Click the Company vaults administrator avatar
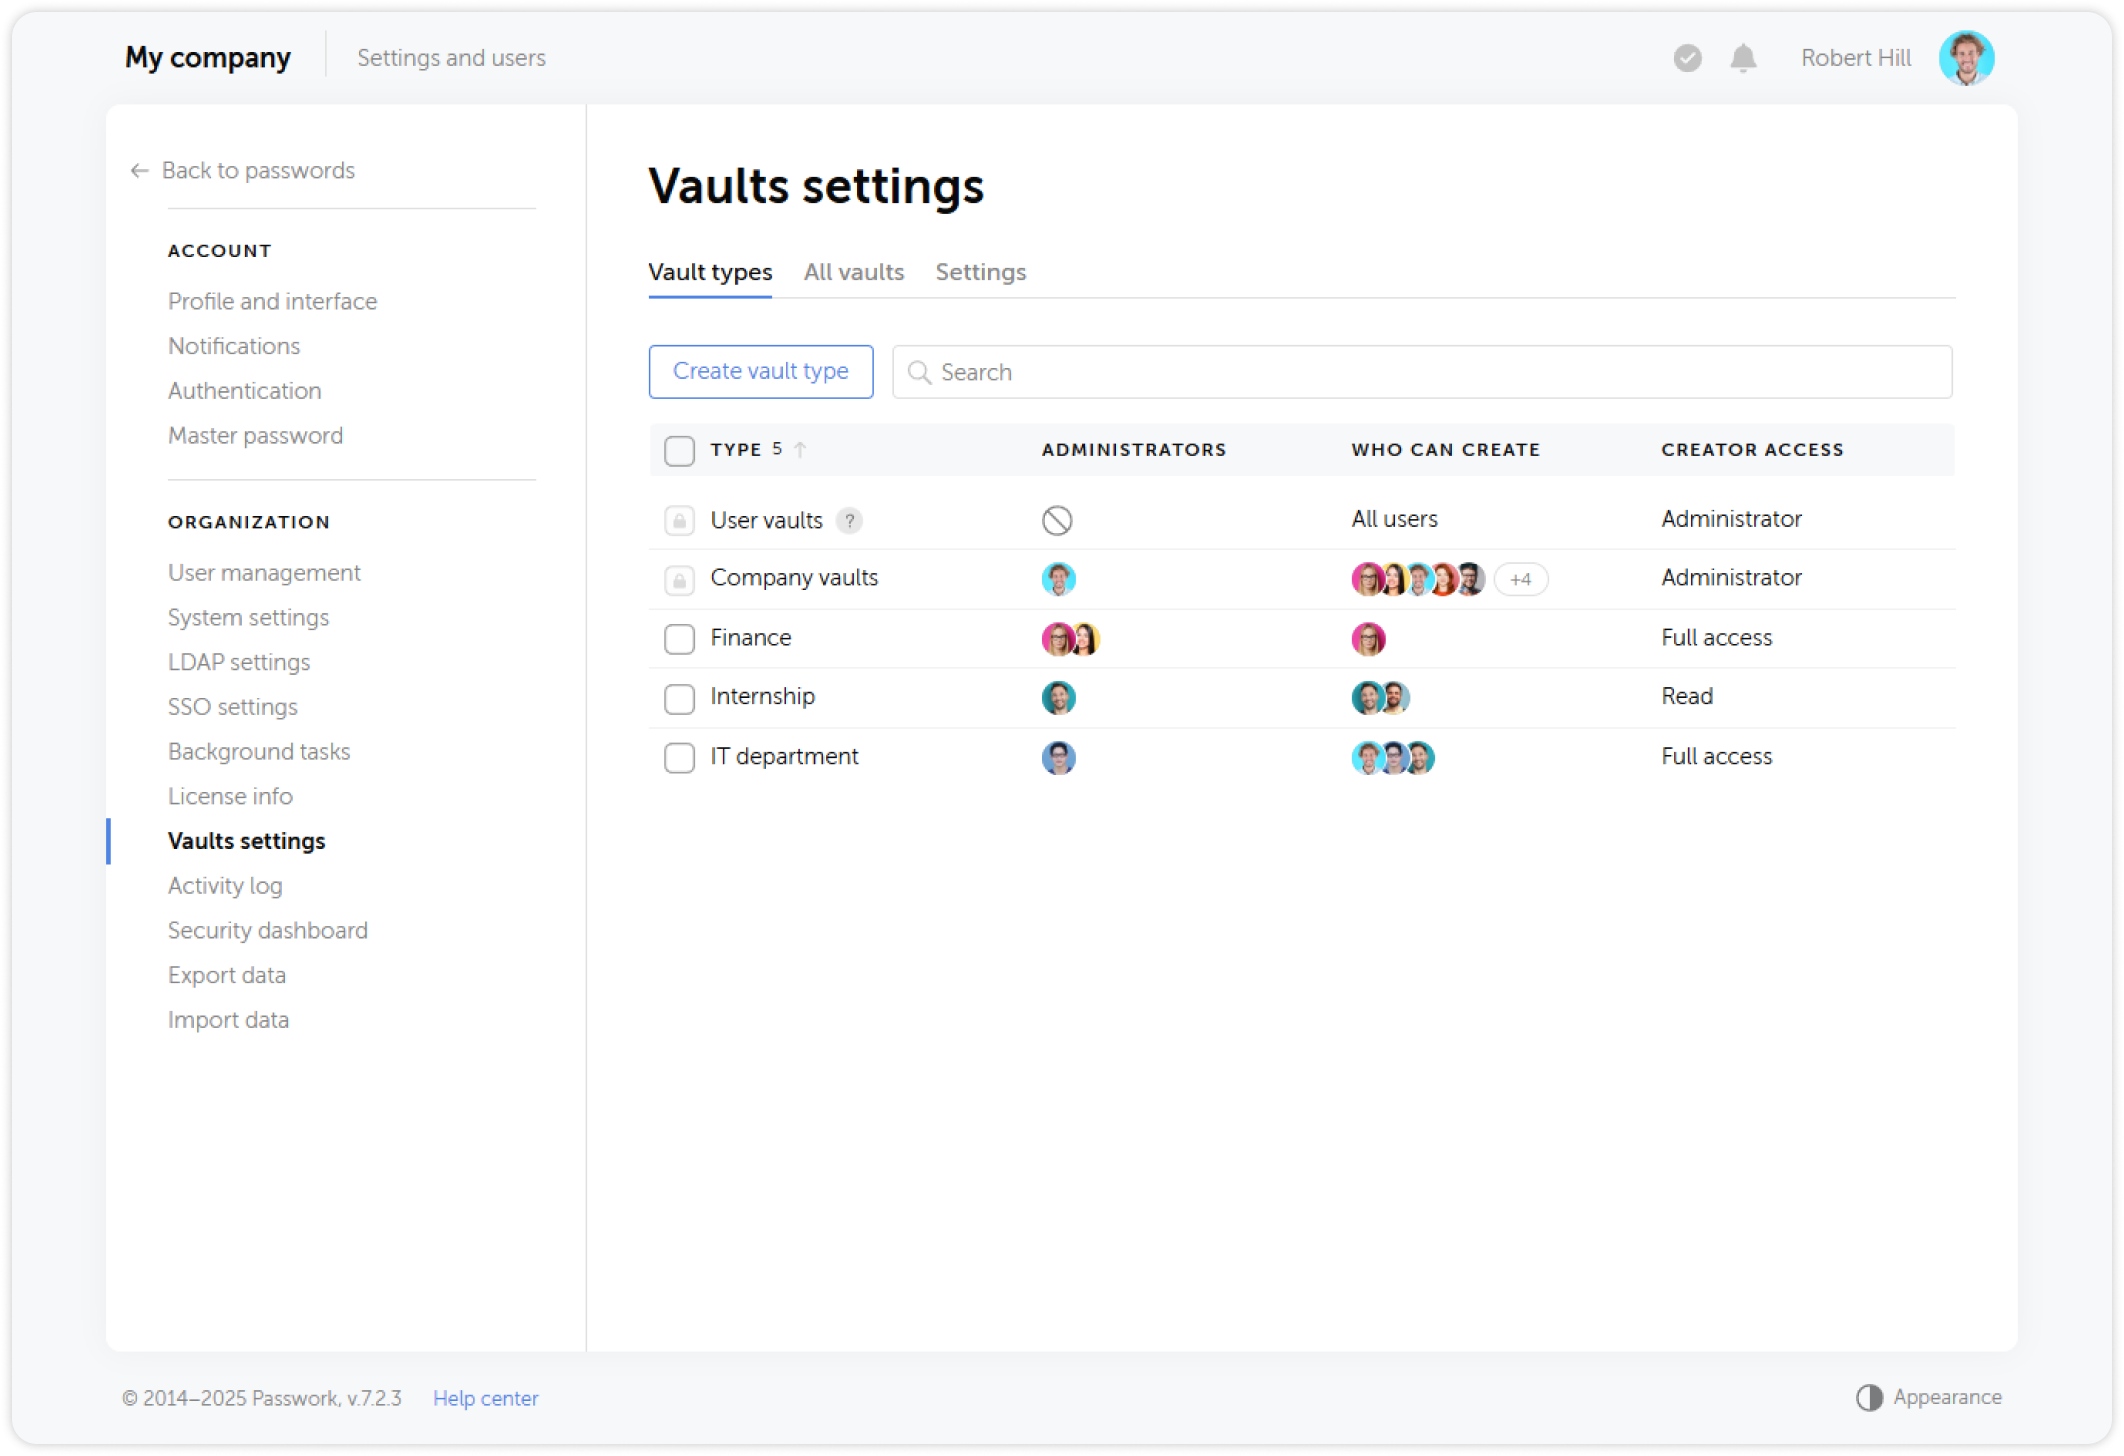 [x=1058, y=578]
